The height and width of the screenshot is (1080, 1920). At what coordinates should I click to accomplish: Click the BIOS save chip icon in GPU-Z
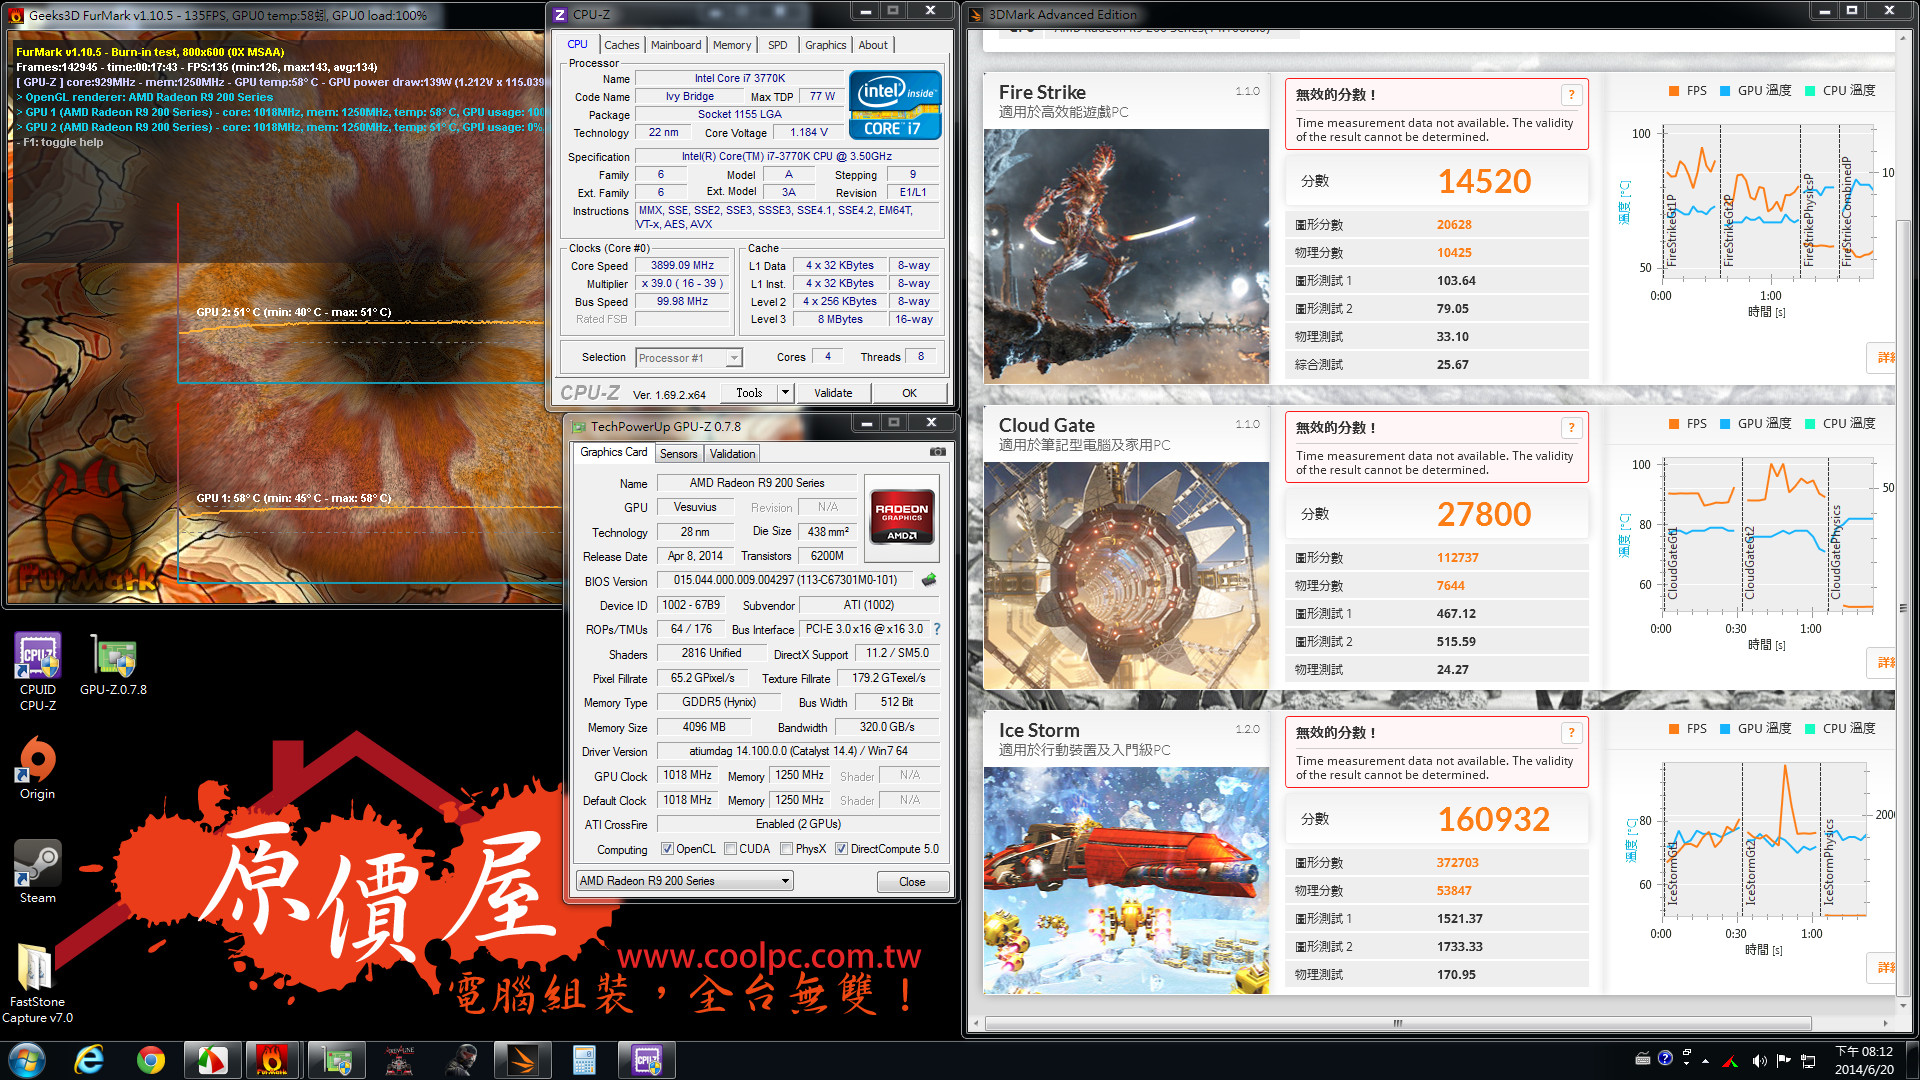929,580
